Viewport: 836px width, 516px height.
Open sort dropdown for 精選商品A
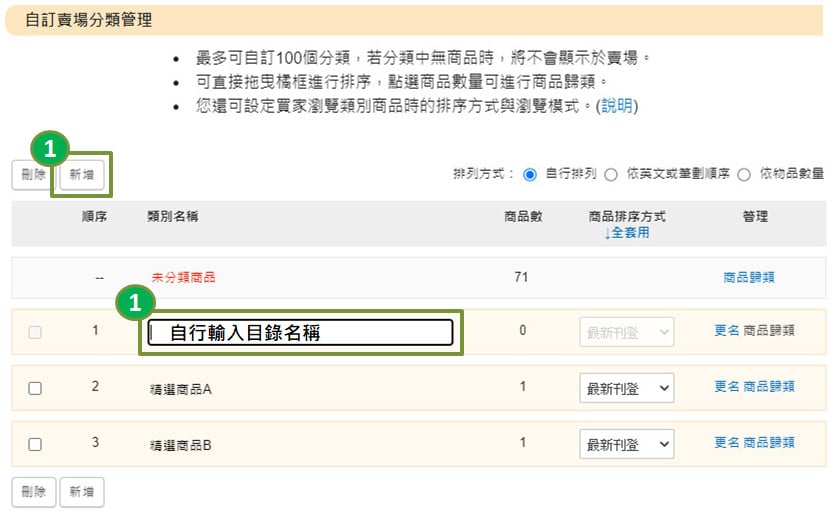(627, 388)
